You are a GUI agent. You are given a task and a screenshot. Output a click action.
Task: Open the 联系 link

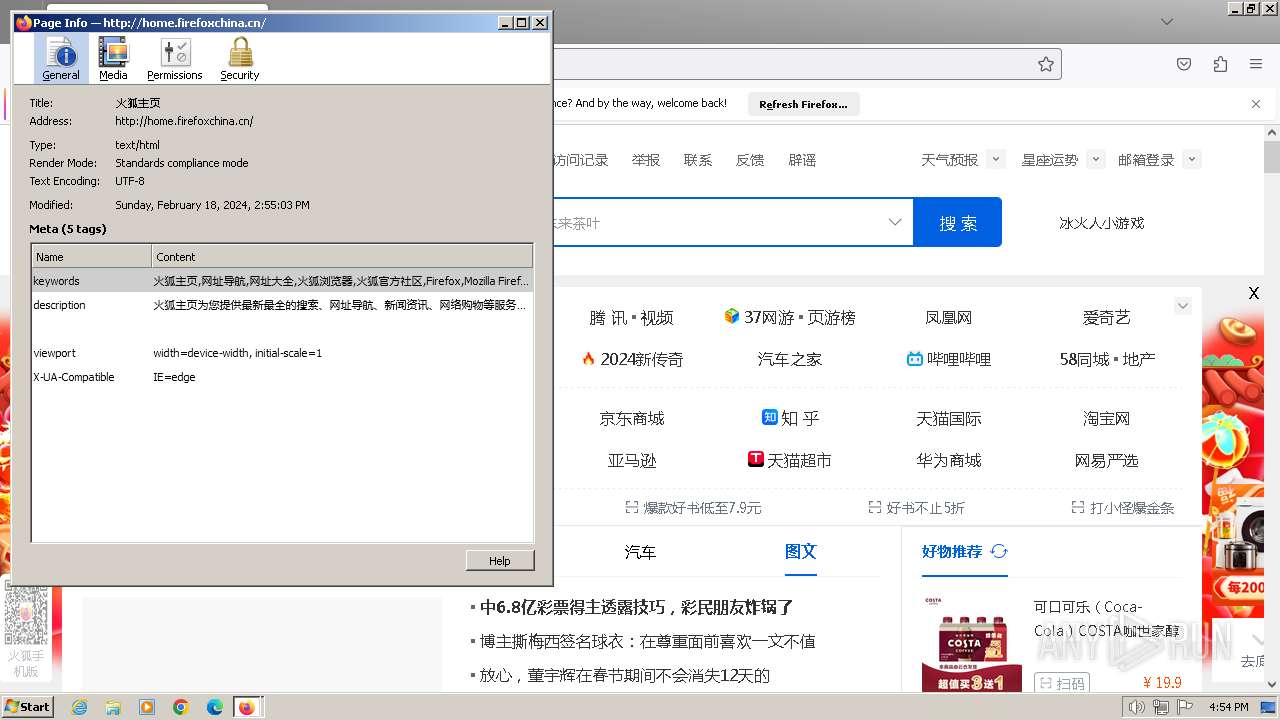[x=698, y=160]
